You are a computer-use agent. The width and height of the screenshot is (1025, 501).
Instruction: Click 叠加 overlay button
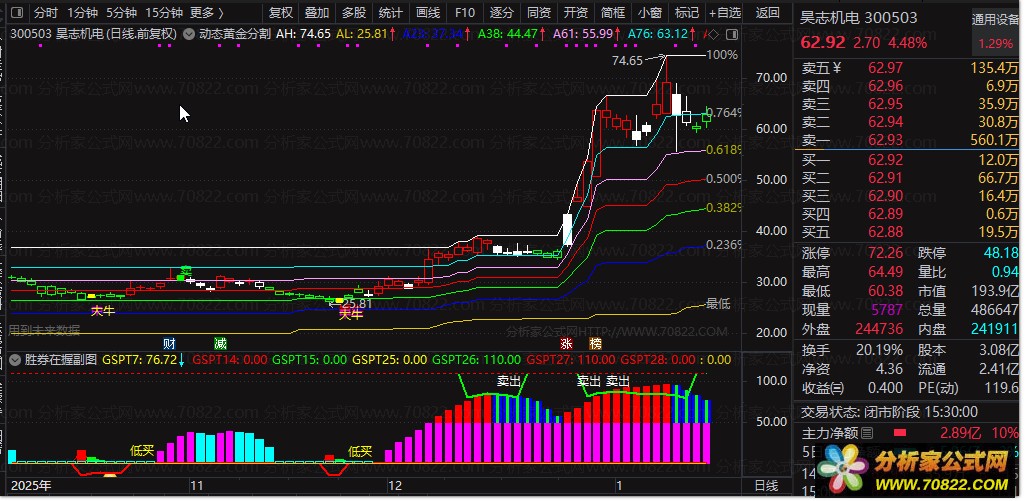click(x=317, y=12)
